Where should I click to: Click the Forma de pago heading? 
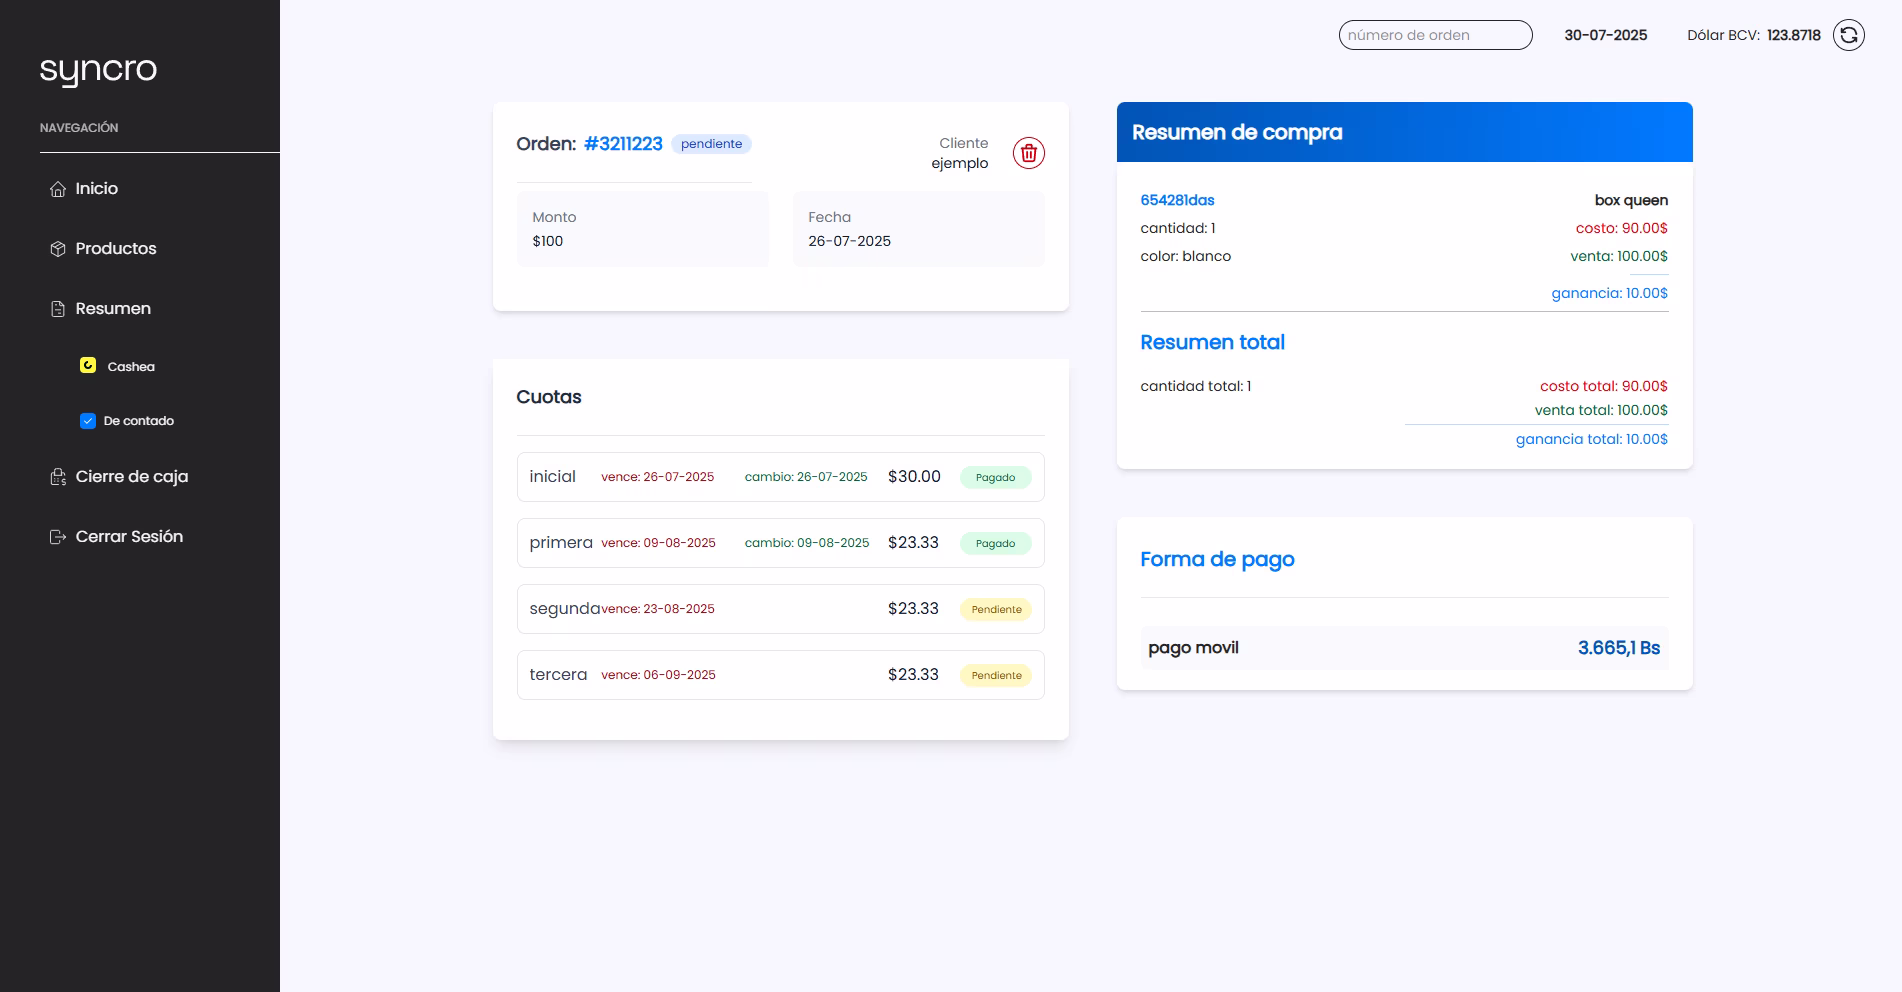(x=1217, y=560)
